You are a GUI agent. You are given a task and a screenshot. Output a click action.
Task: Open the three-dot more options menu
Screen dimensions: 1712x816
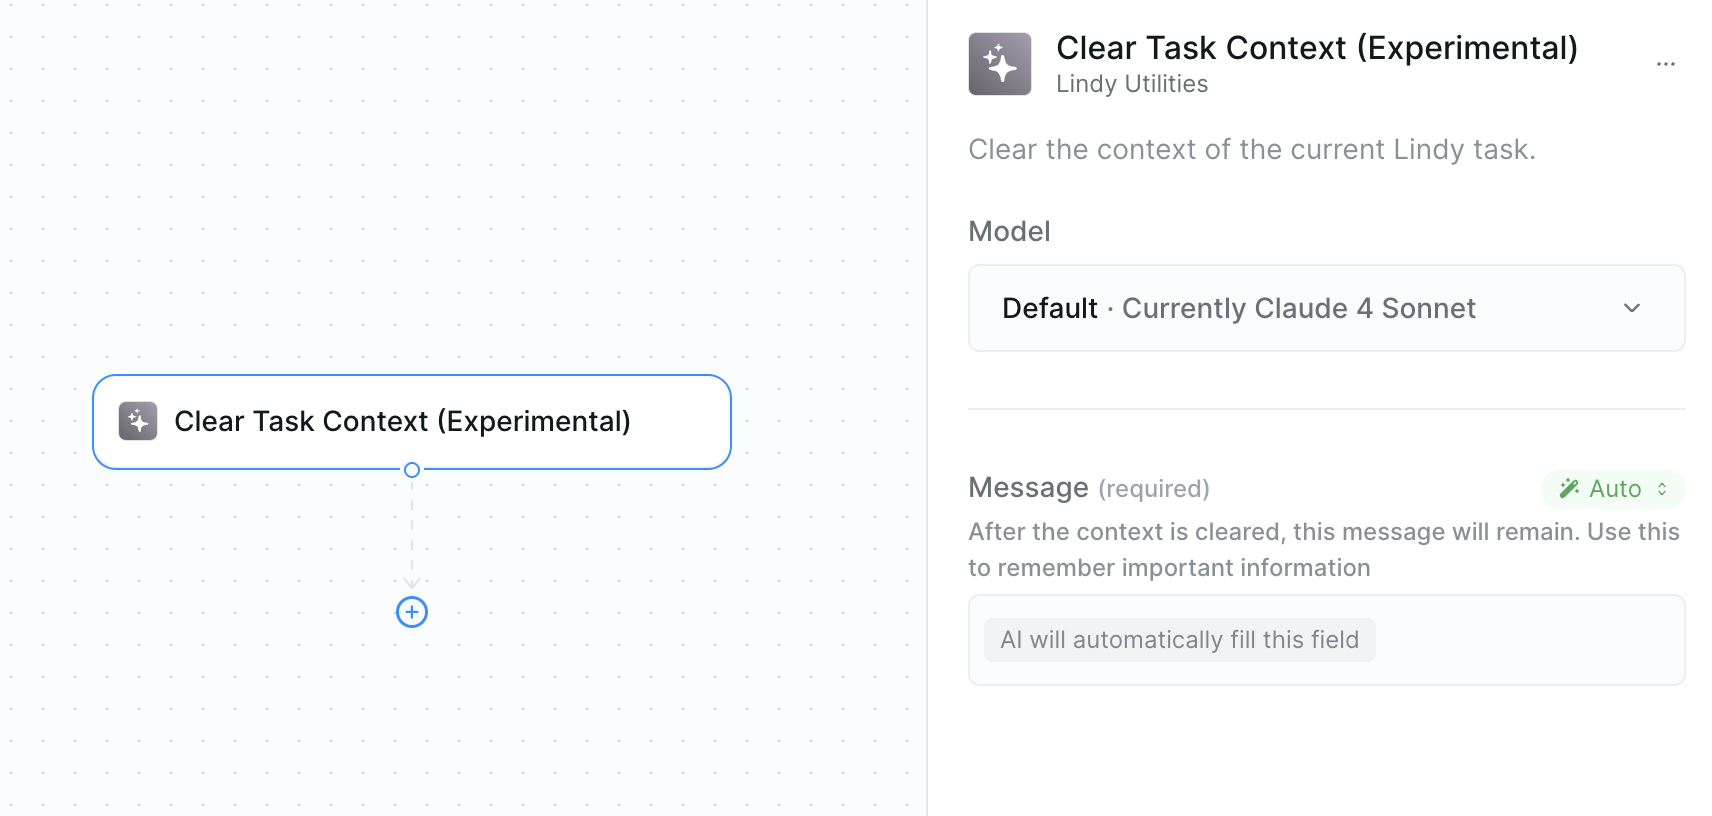(x=1665, y=64)
